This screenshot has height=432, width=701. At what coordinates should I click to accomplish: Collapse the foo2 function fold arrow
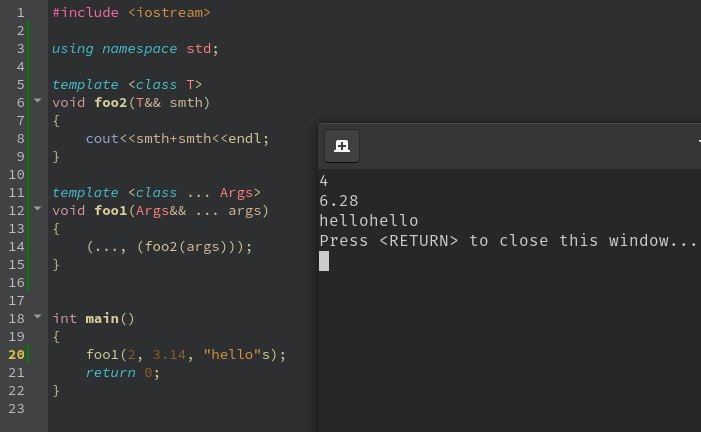(38, 101)
